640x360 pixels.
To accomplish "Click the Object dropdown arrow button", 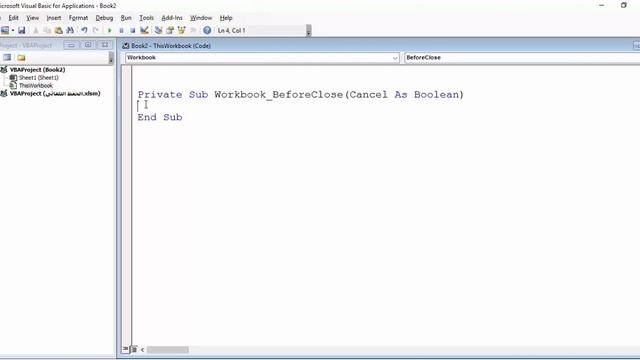I will [395, 58].
